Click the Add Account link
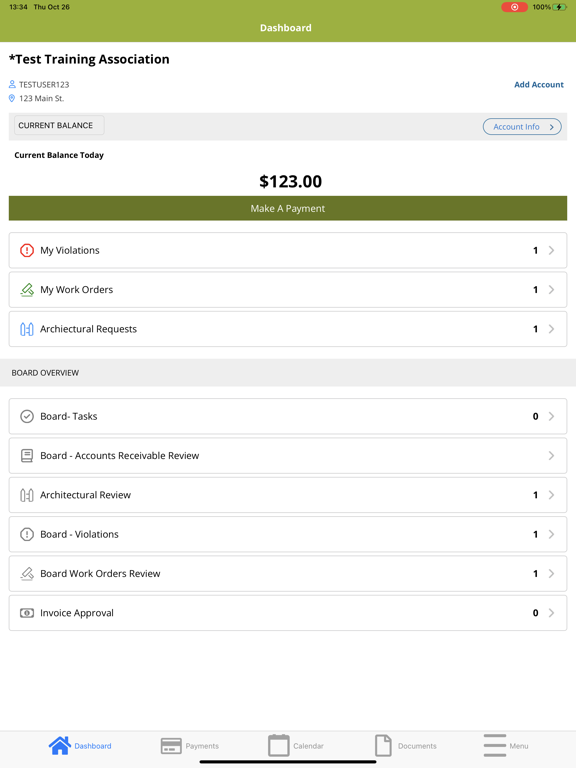The image size is (576, 768). (539, 84)
